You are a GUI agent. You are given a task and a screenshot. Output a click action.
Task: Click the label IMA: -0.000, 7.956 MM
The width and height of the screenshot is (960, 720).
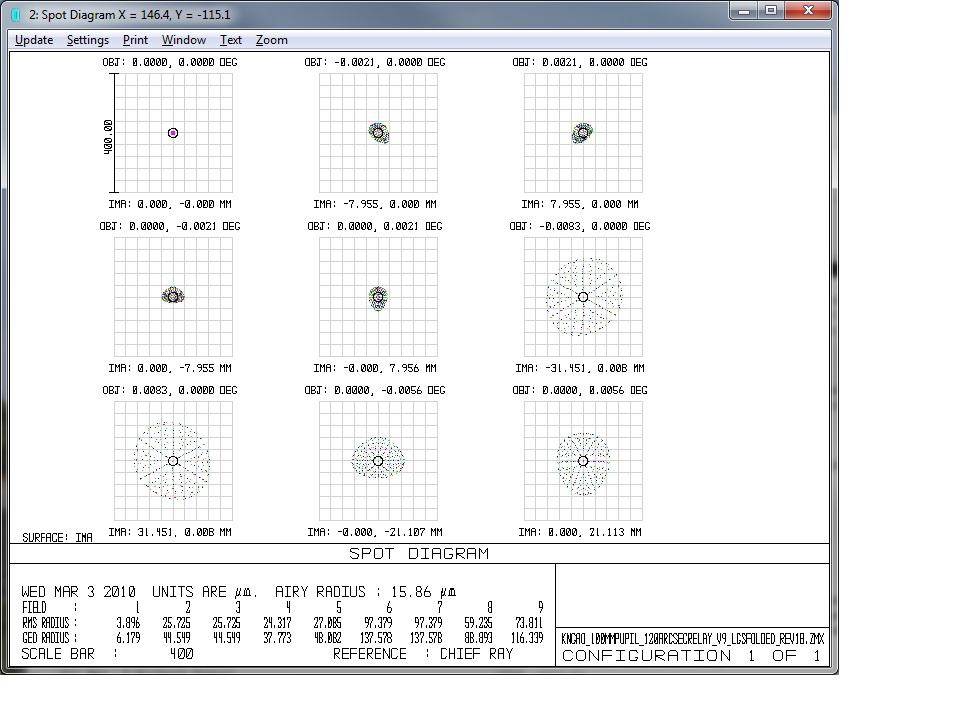coord(375,368)
